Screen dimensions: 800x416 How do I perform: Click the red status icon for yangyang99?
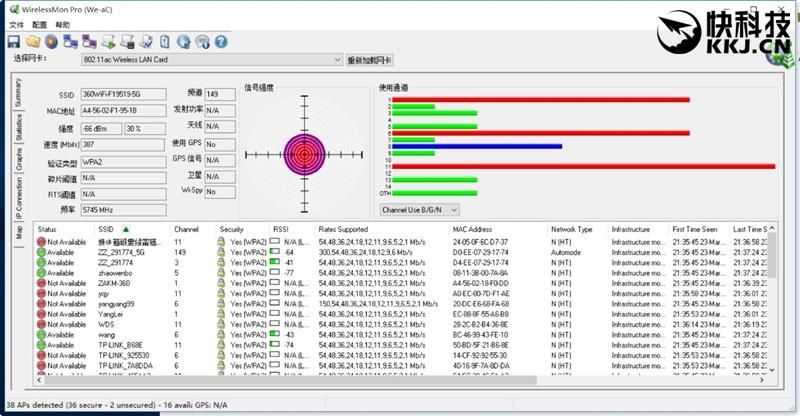41,304
